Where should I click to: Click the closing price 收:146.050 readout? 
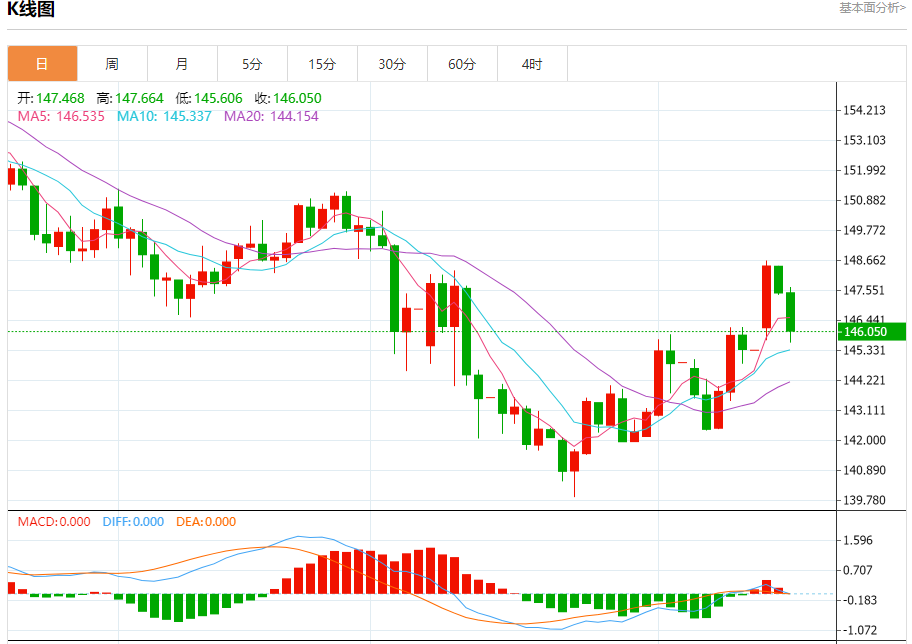[288, 98]
